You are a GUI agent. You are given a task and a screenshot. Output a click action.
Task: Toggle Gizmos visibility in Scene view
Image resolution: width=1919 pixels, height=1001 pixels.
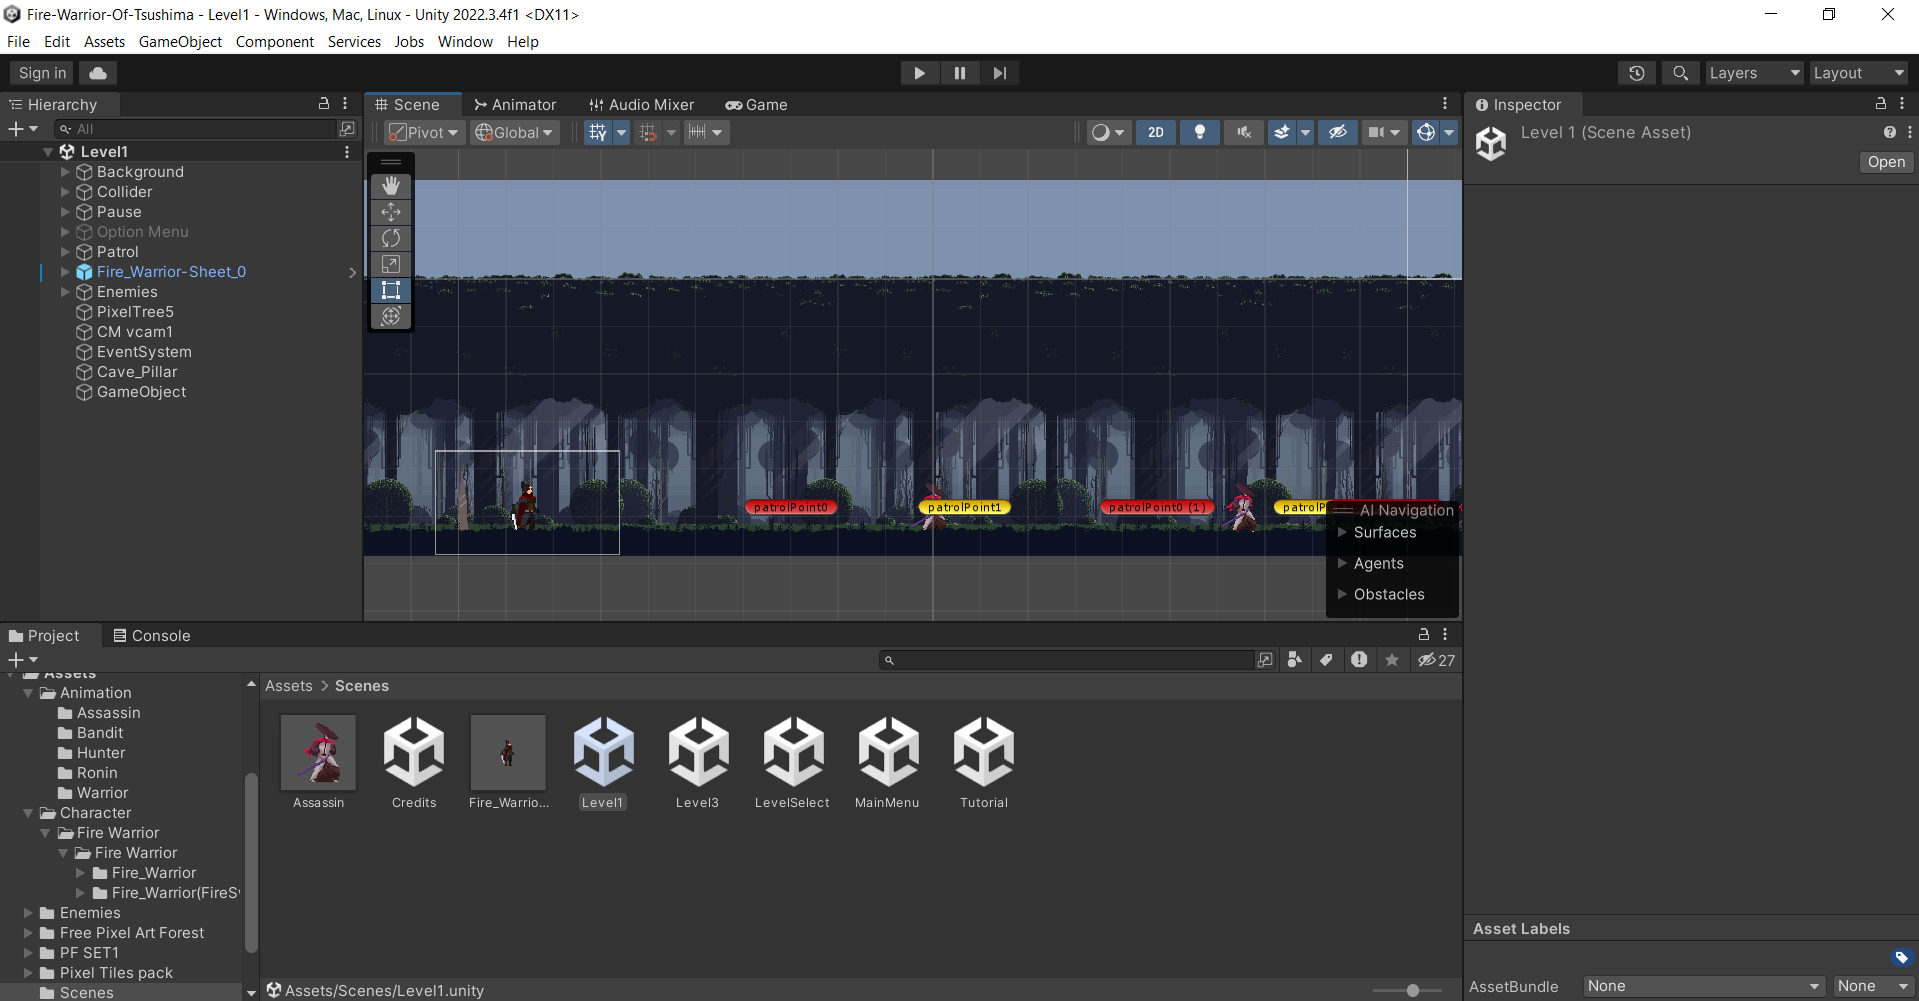pos(1426,133)
